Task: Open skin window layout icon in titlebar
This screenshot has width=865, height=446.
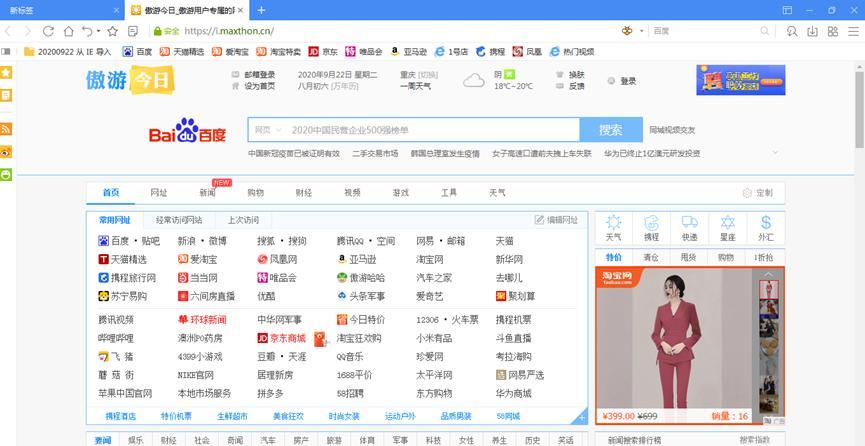Action: coord(787,10)
